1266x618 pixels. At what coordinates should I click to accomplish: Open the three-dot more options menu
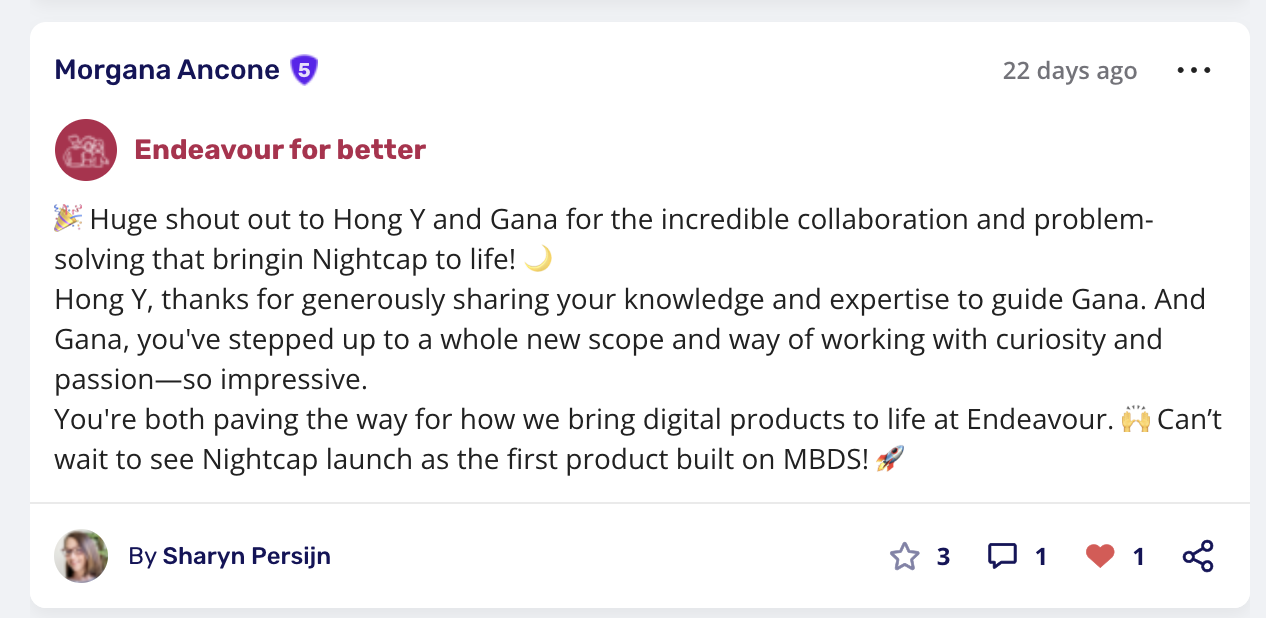[1194, 71]
